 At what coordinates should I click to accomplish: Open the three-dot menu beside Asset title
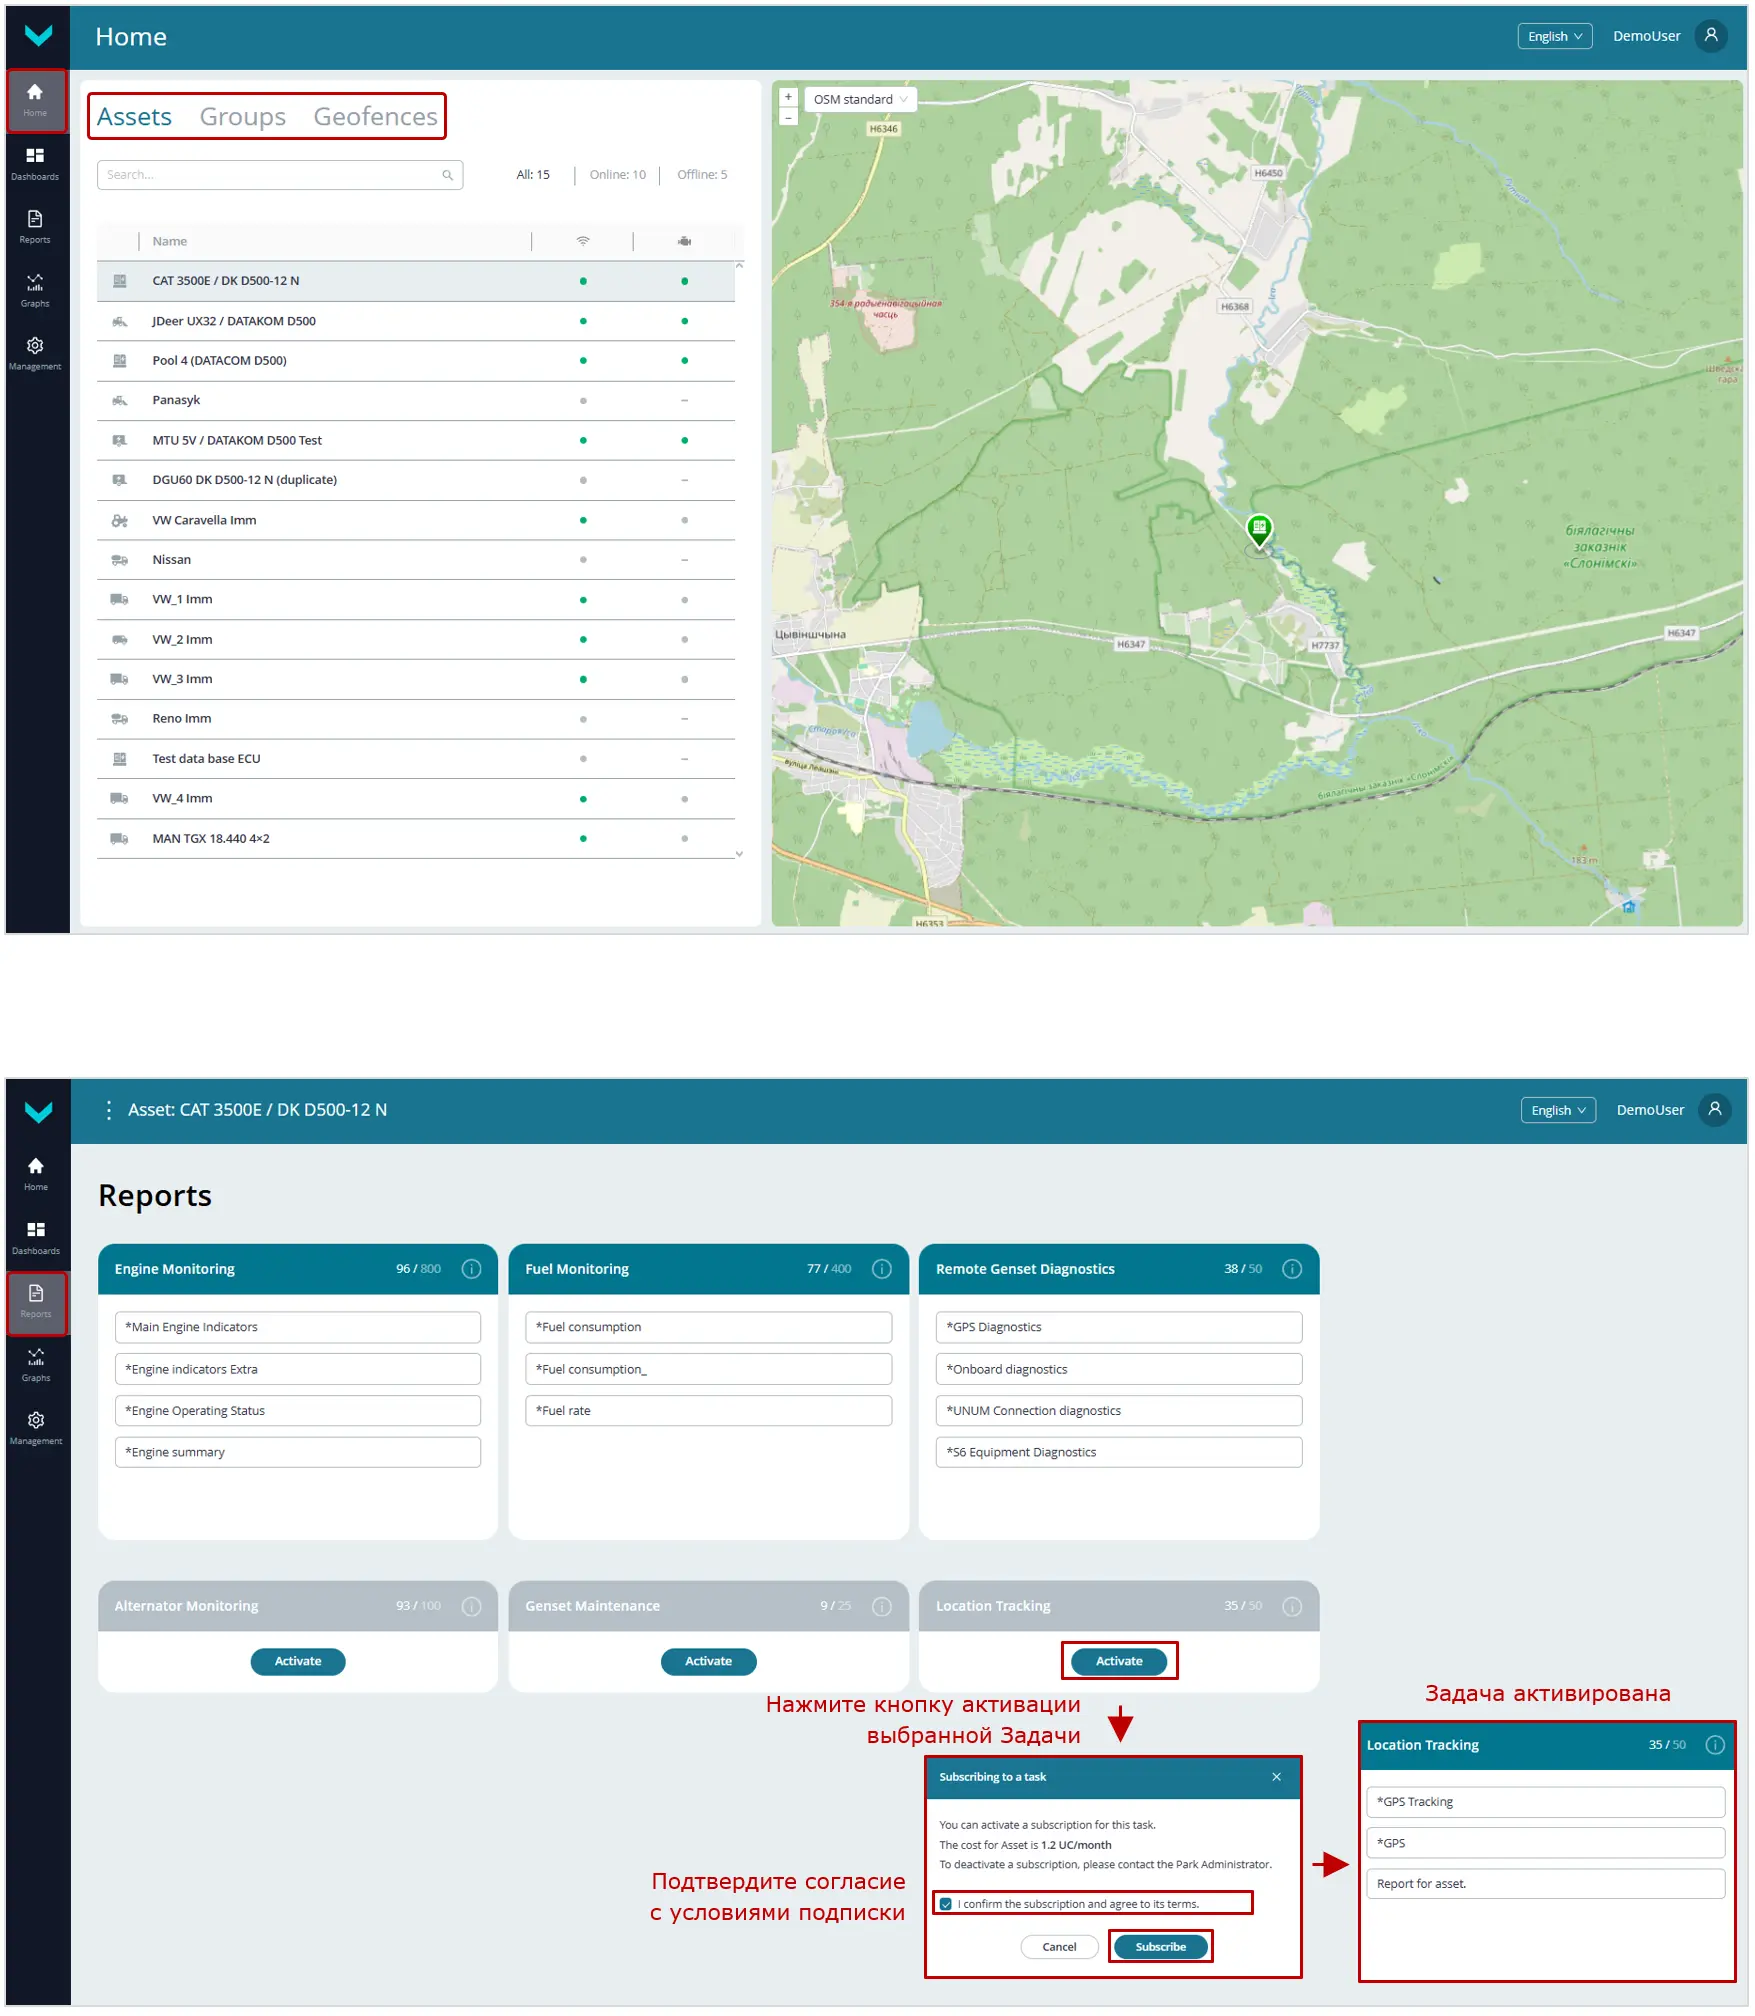point(108,1110)
